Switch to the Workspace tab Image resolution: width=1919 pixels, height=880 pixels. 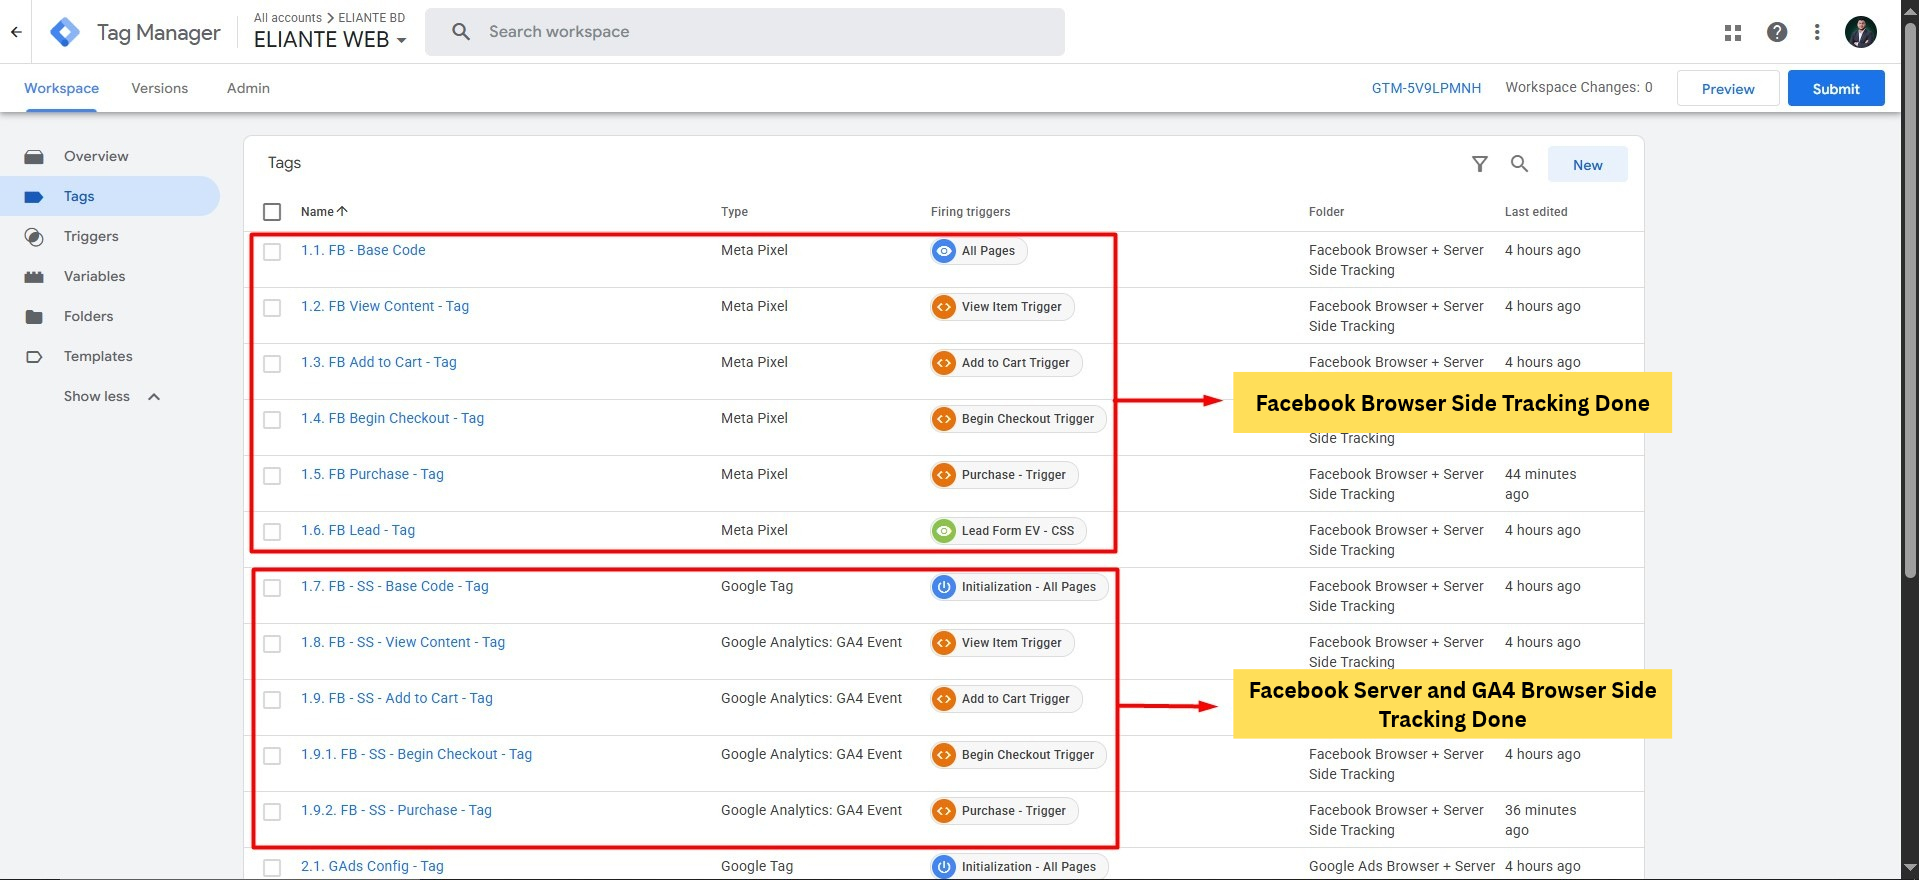[x=61, y=88]
